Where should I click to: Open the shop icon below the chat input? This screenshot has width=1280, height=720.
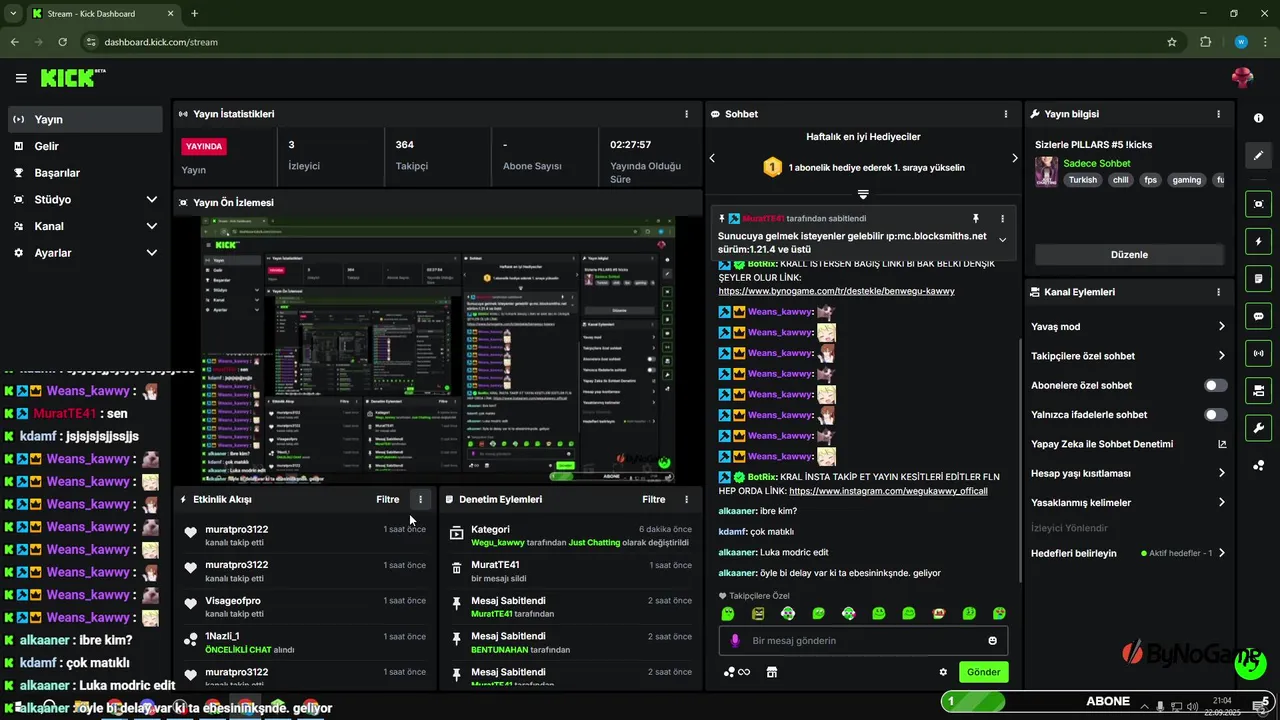(x=771, y=672)
